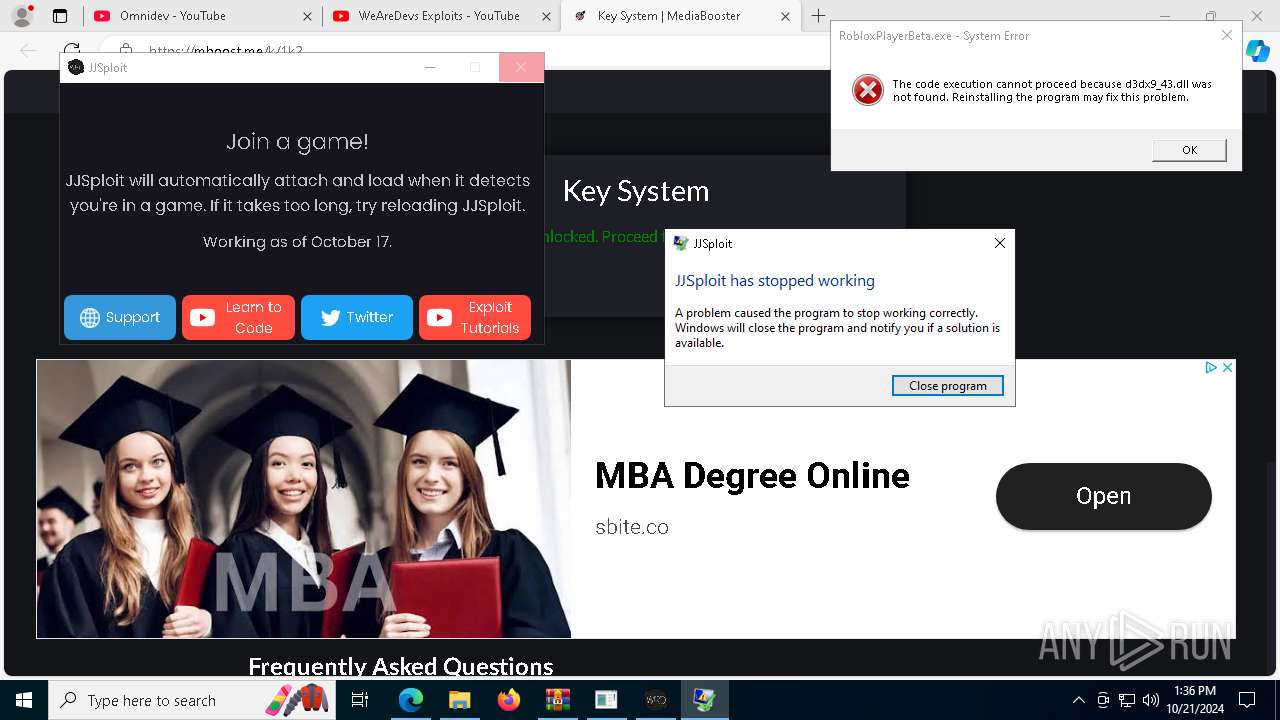The width and height of the screenshot is (1280, 720).
Task: Open the volume tray icon
Action: 1151,700
